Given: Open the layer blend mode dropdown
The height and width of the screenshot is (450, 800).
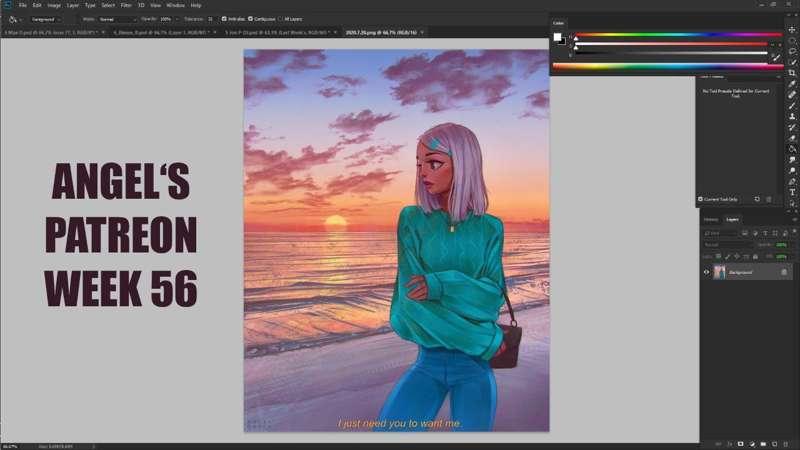Looking at the screenshot, I should [728, 245].
